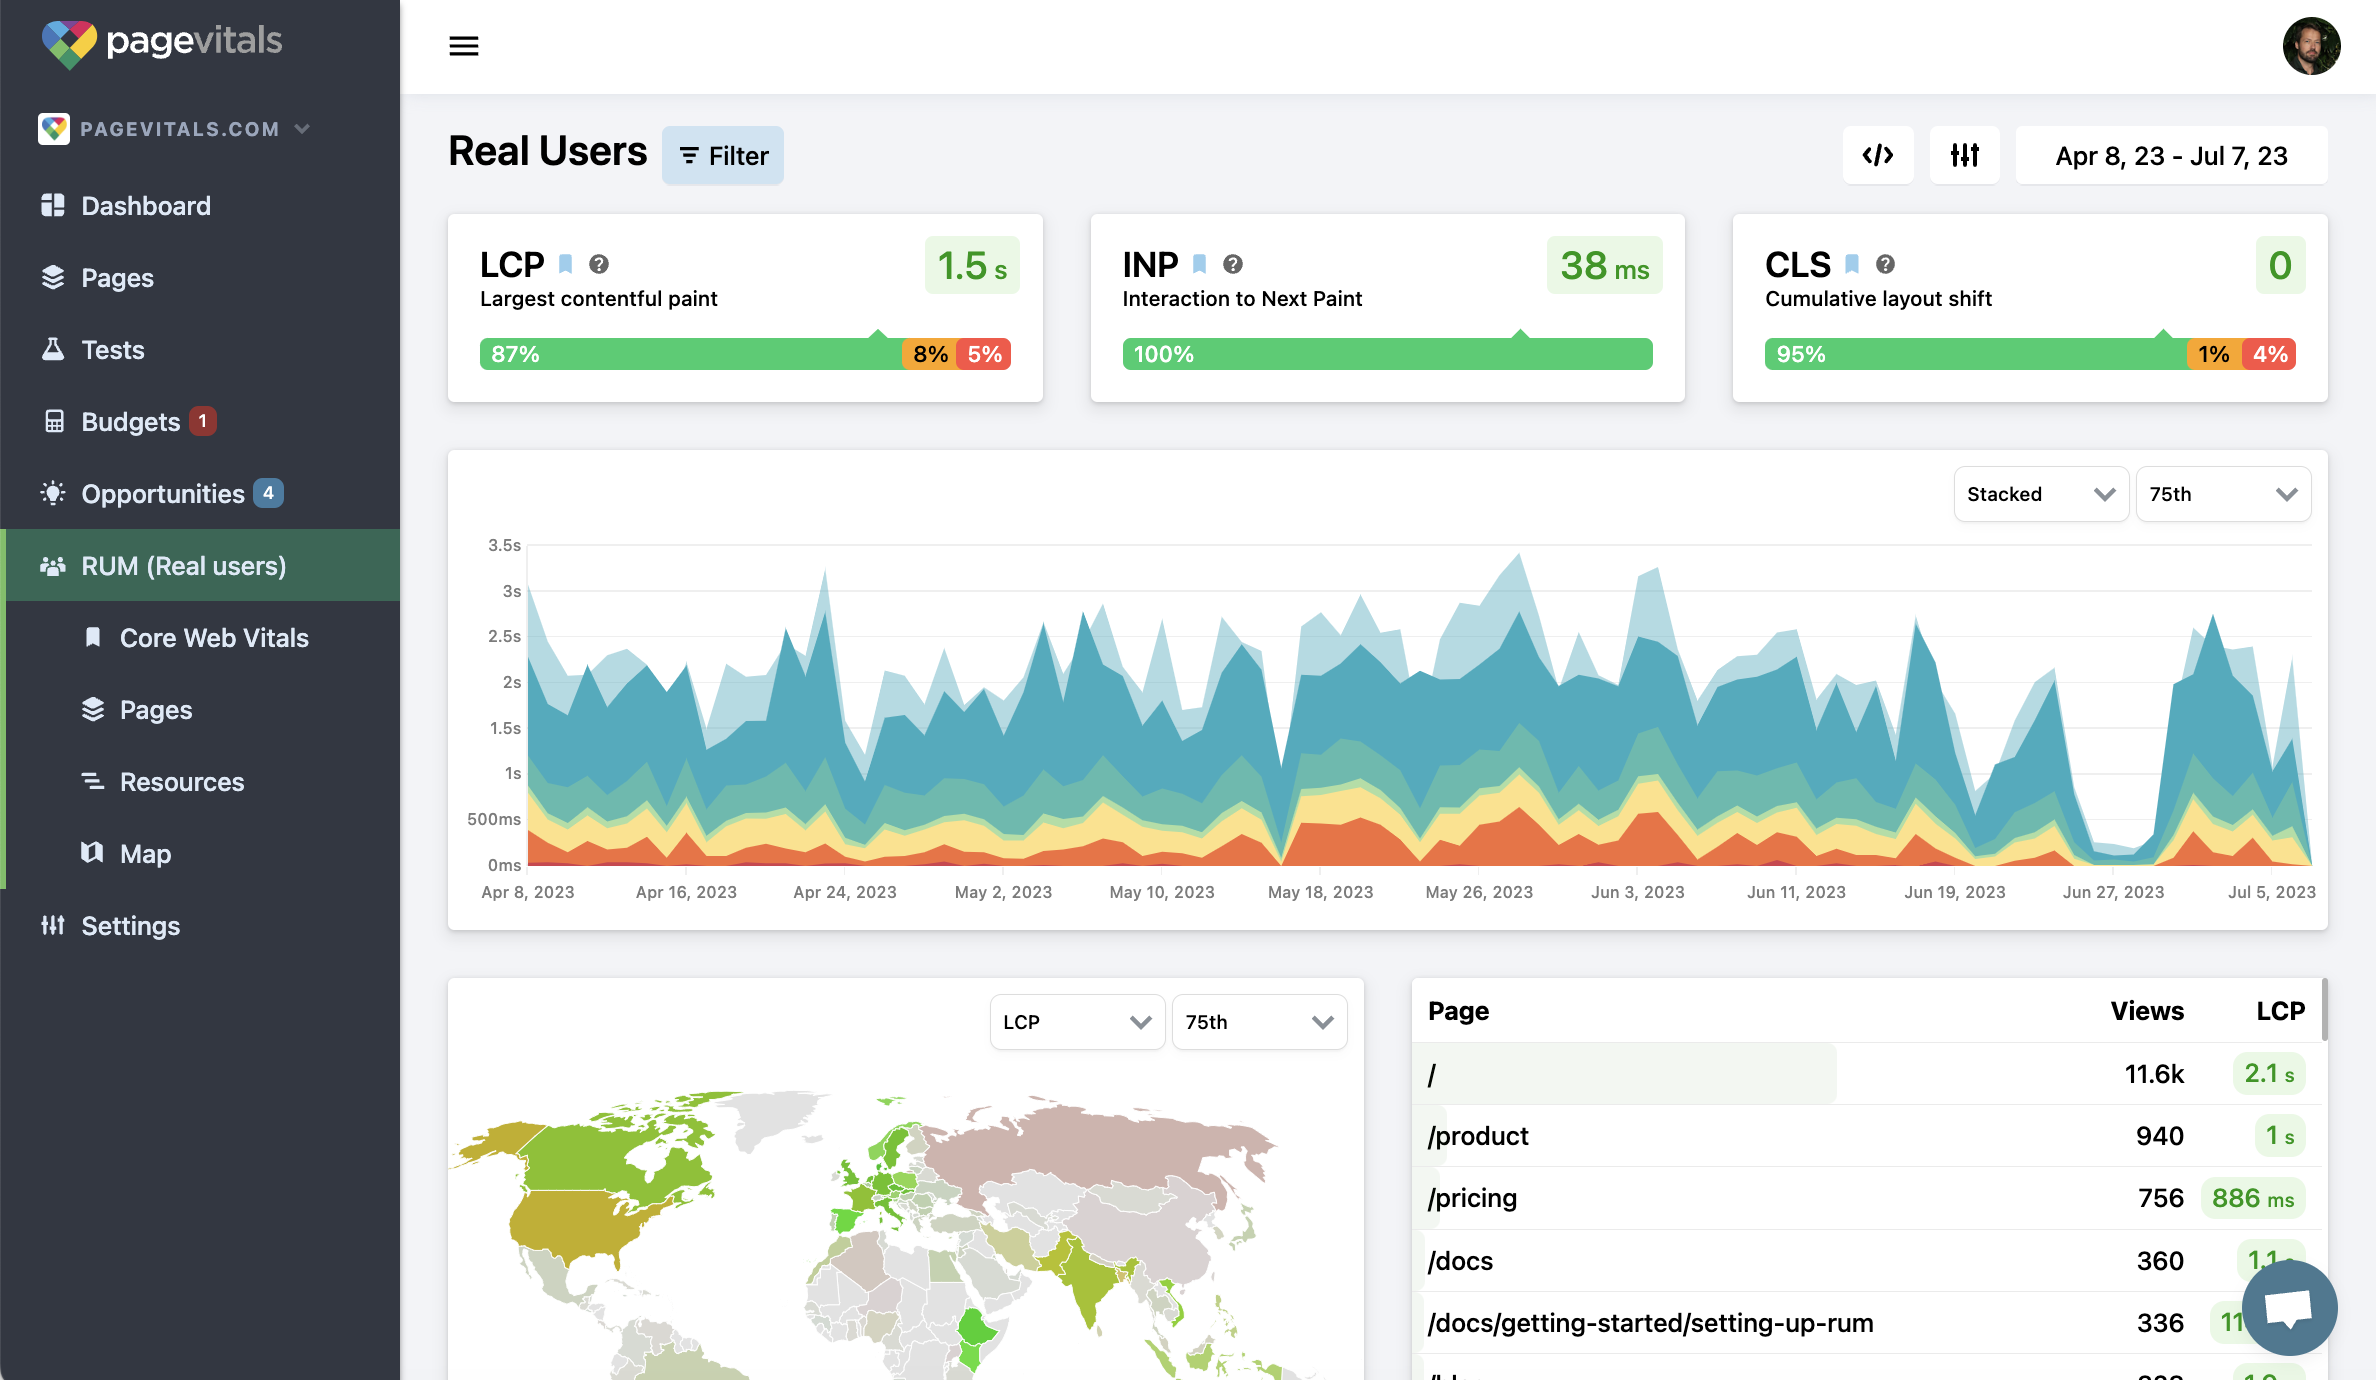Image resolution: width=2376 pixels, height=1380 pixels.
Task: Click the INP bookmark icon
Action: [x=1200, y=264]
